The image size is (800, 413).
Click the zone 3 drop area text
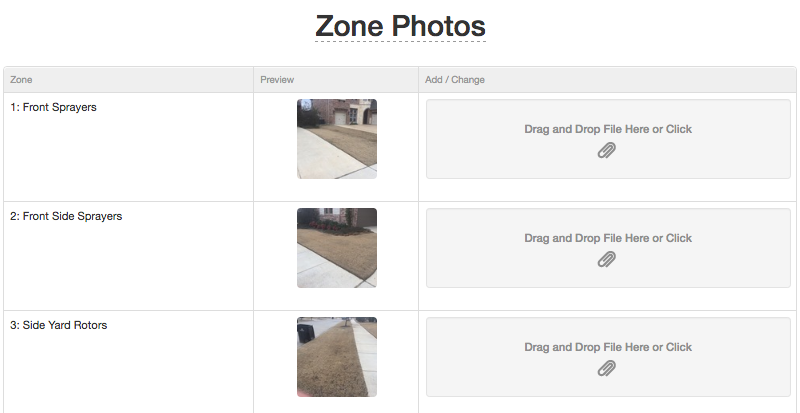pos(608,347)
